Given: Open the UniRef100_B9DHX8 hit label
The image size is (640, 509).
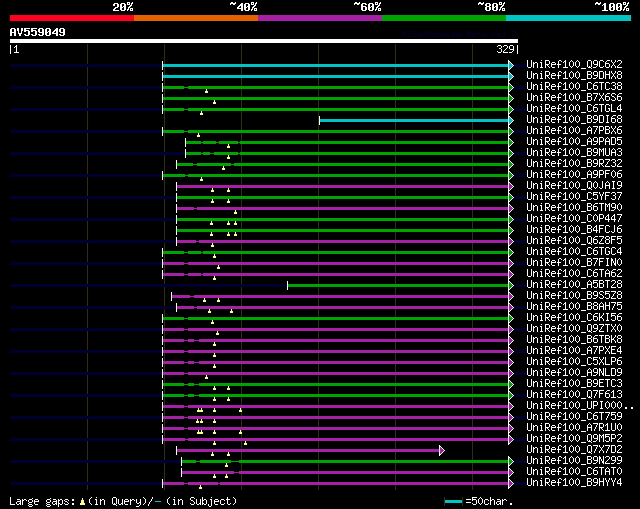Looking at the screenshot, I should 574,76.
